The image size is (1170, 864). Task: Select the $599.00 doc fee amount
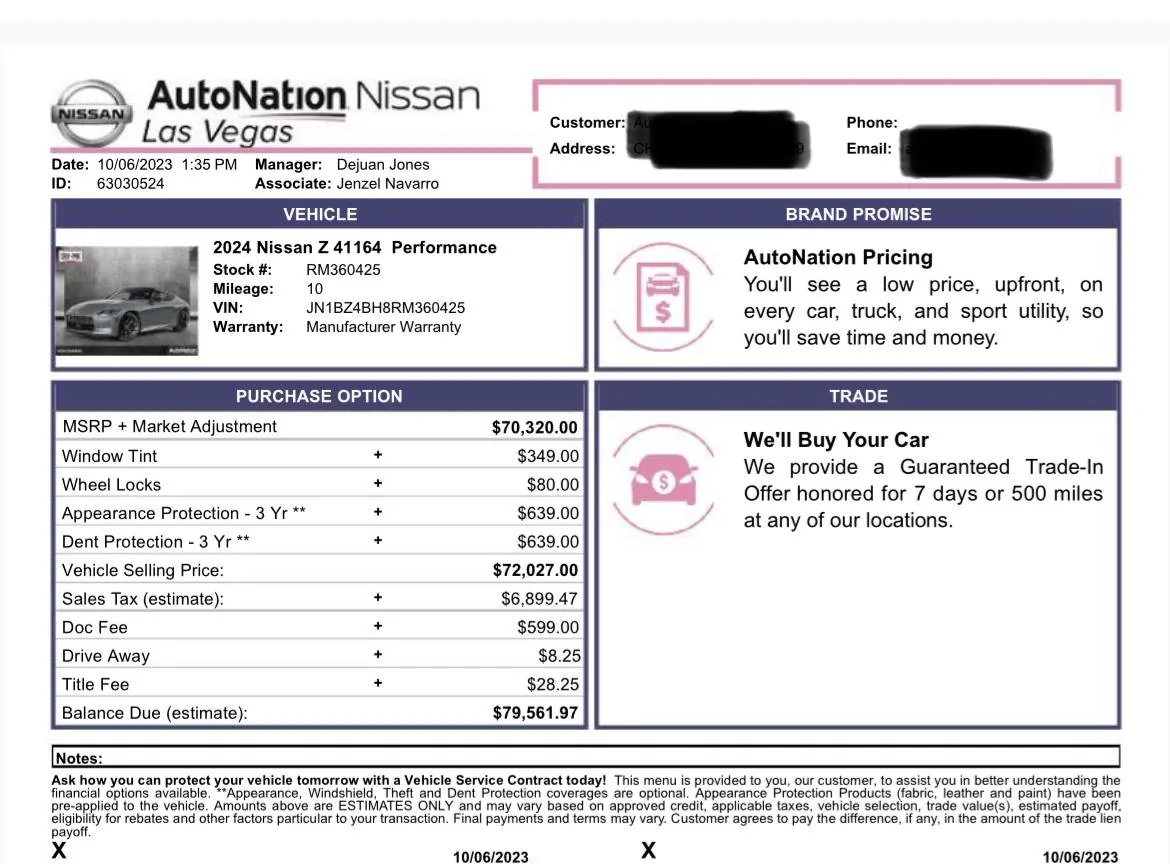click(x=548, y=627)
